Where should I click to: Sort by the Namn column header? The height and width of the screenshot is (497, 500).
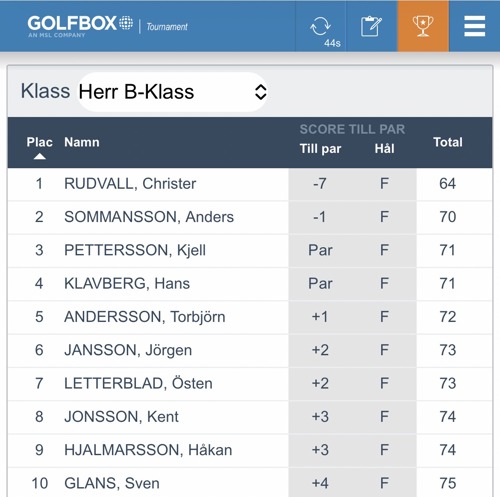point(82,142)
